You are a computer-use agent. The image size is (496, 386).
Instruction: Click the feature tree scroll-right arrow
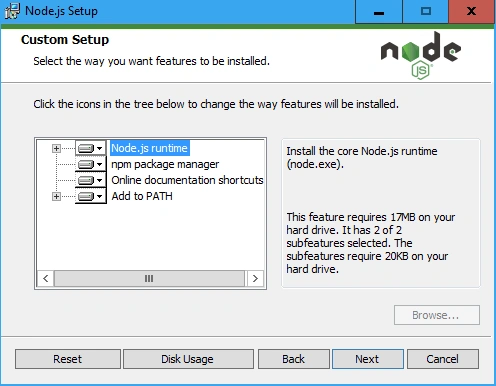(255, 278)
